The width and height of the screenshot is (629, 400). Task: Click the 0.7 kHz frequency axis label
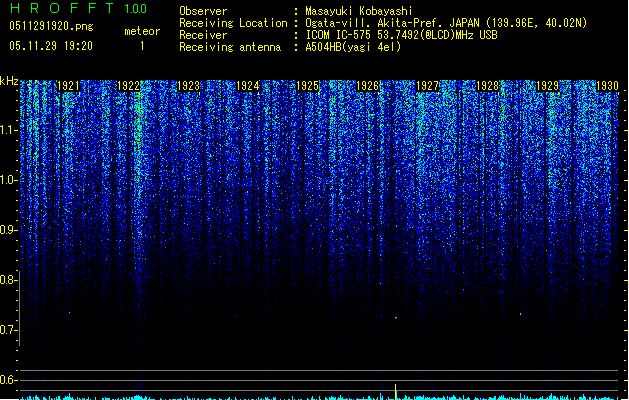(8, 330)
